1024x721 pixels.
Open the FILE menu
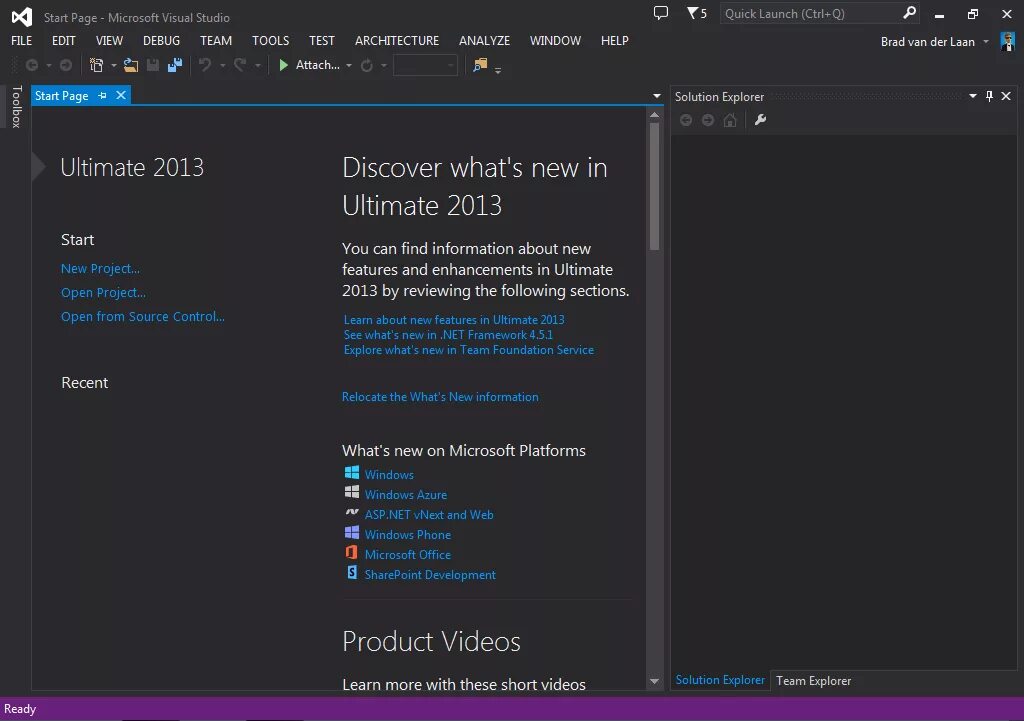(x=22, y=40)
